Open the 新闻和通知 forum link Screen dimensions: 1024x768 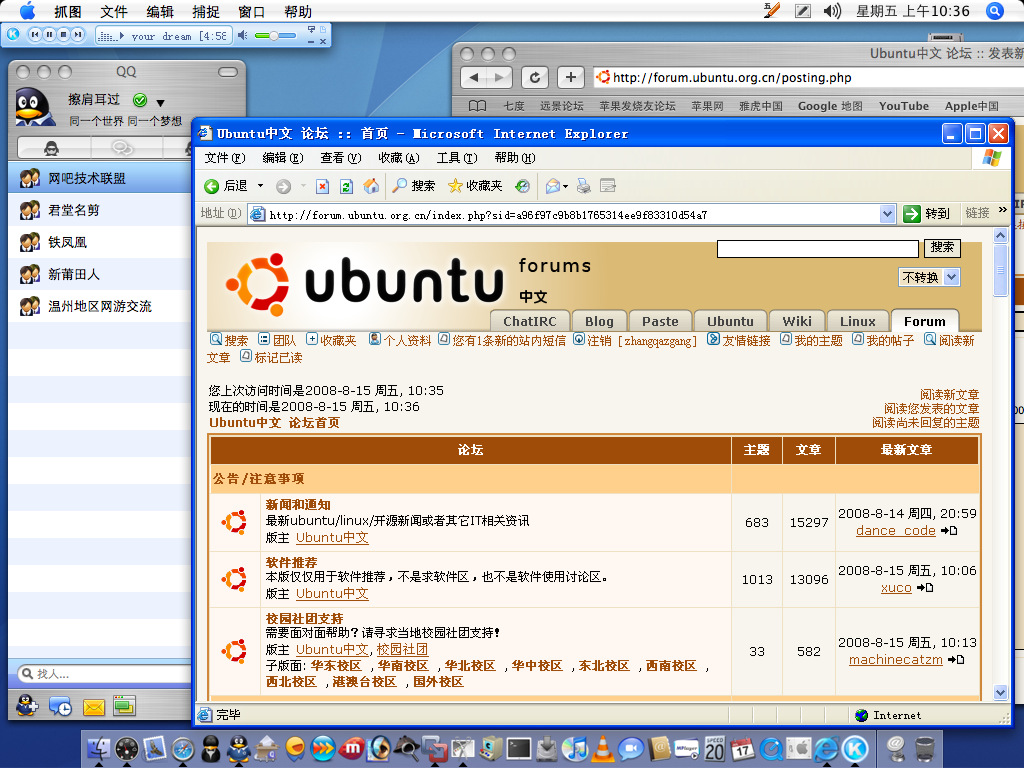pos(298,505)
